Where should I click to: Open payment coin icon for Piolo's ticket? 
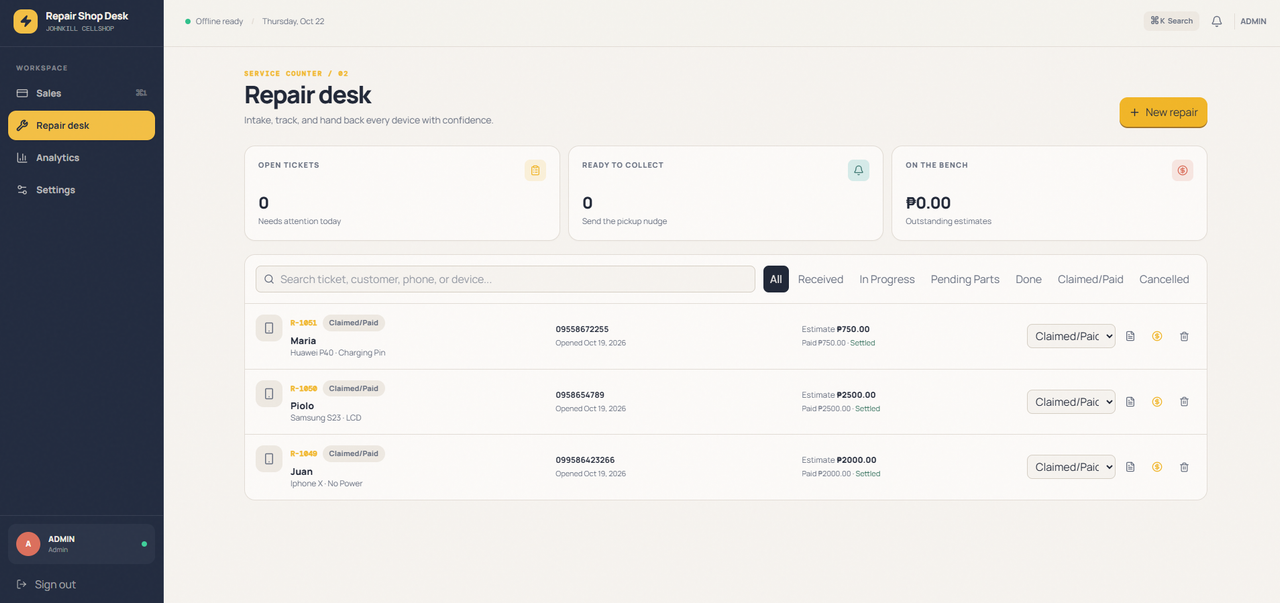(x=1157, y=402)
